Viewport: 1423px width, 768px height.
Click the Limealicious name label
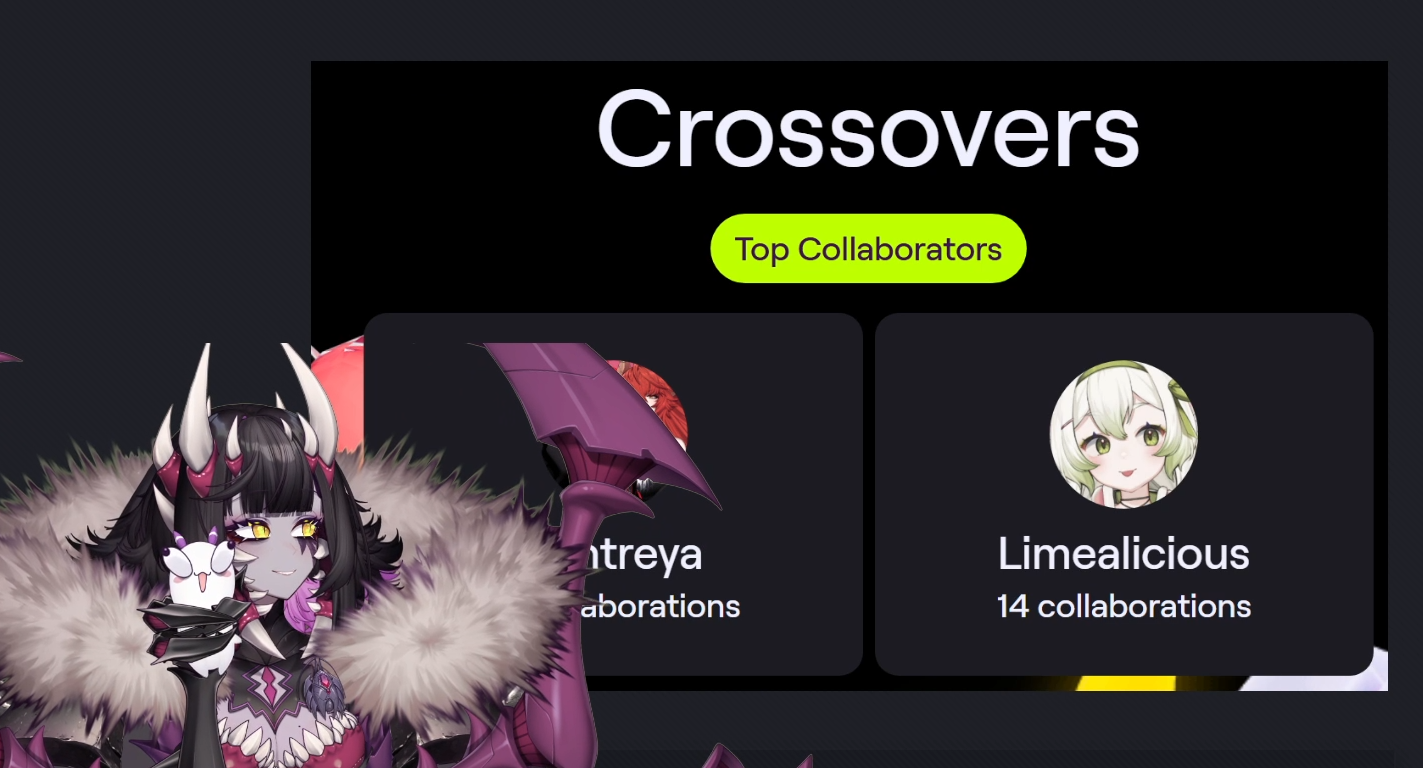1124,553
